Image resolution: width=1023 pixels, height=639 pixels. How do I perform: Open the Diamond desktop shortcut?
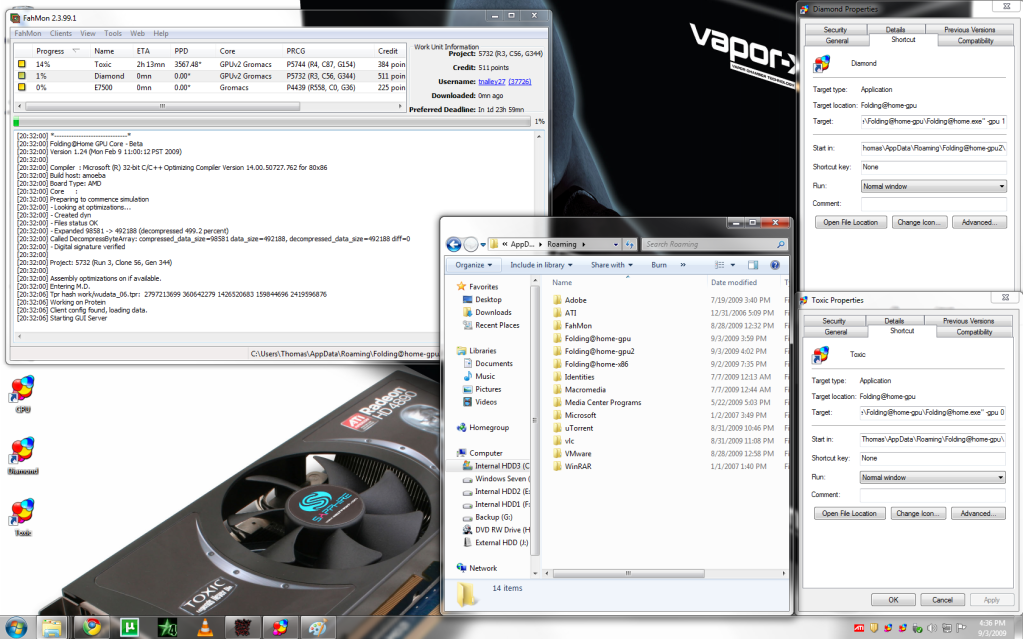coord(22,450)
